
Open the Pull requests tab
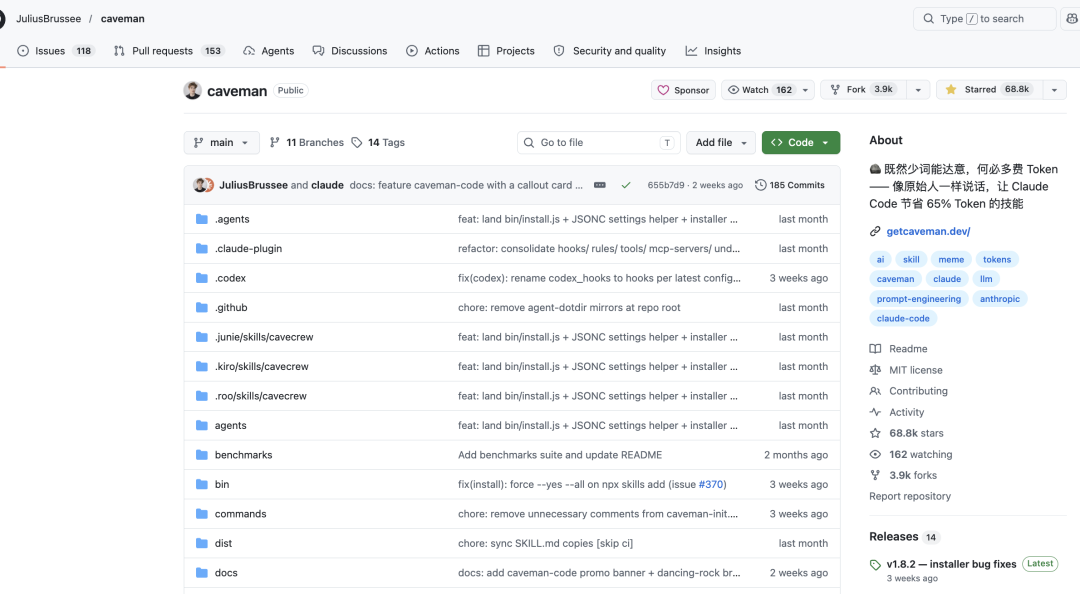point(169,51)
